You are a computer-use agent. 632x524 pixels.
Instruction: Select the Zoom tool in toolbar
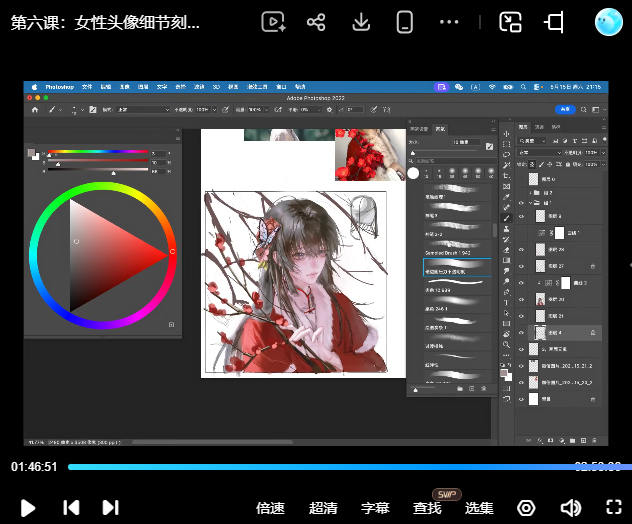[x=506, y=345]
